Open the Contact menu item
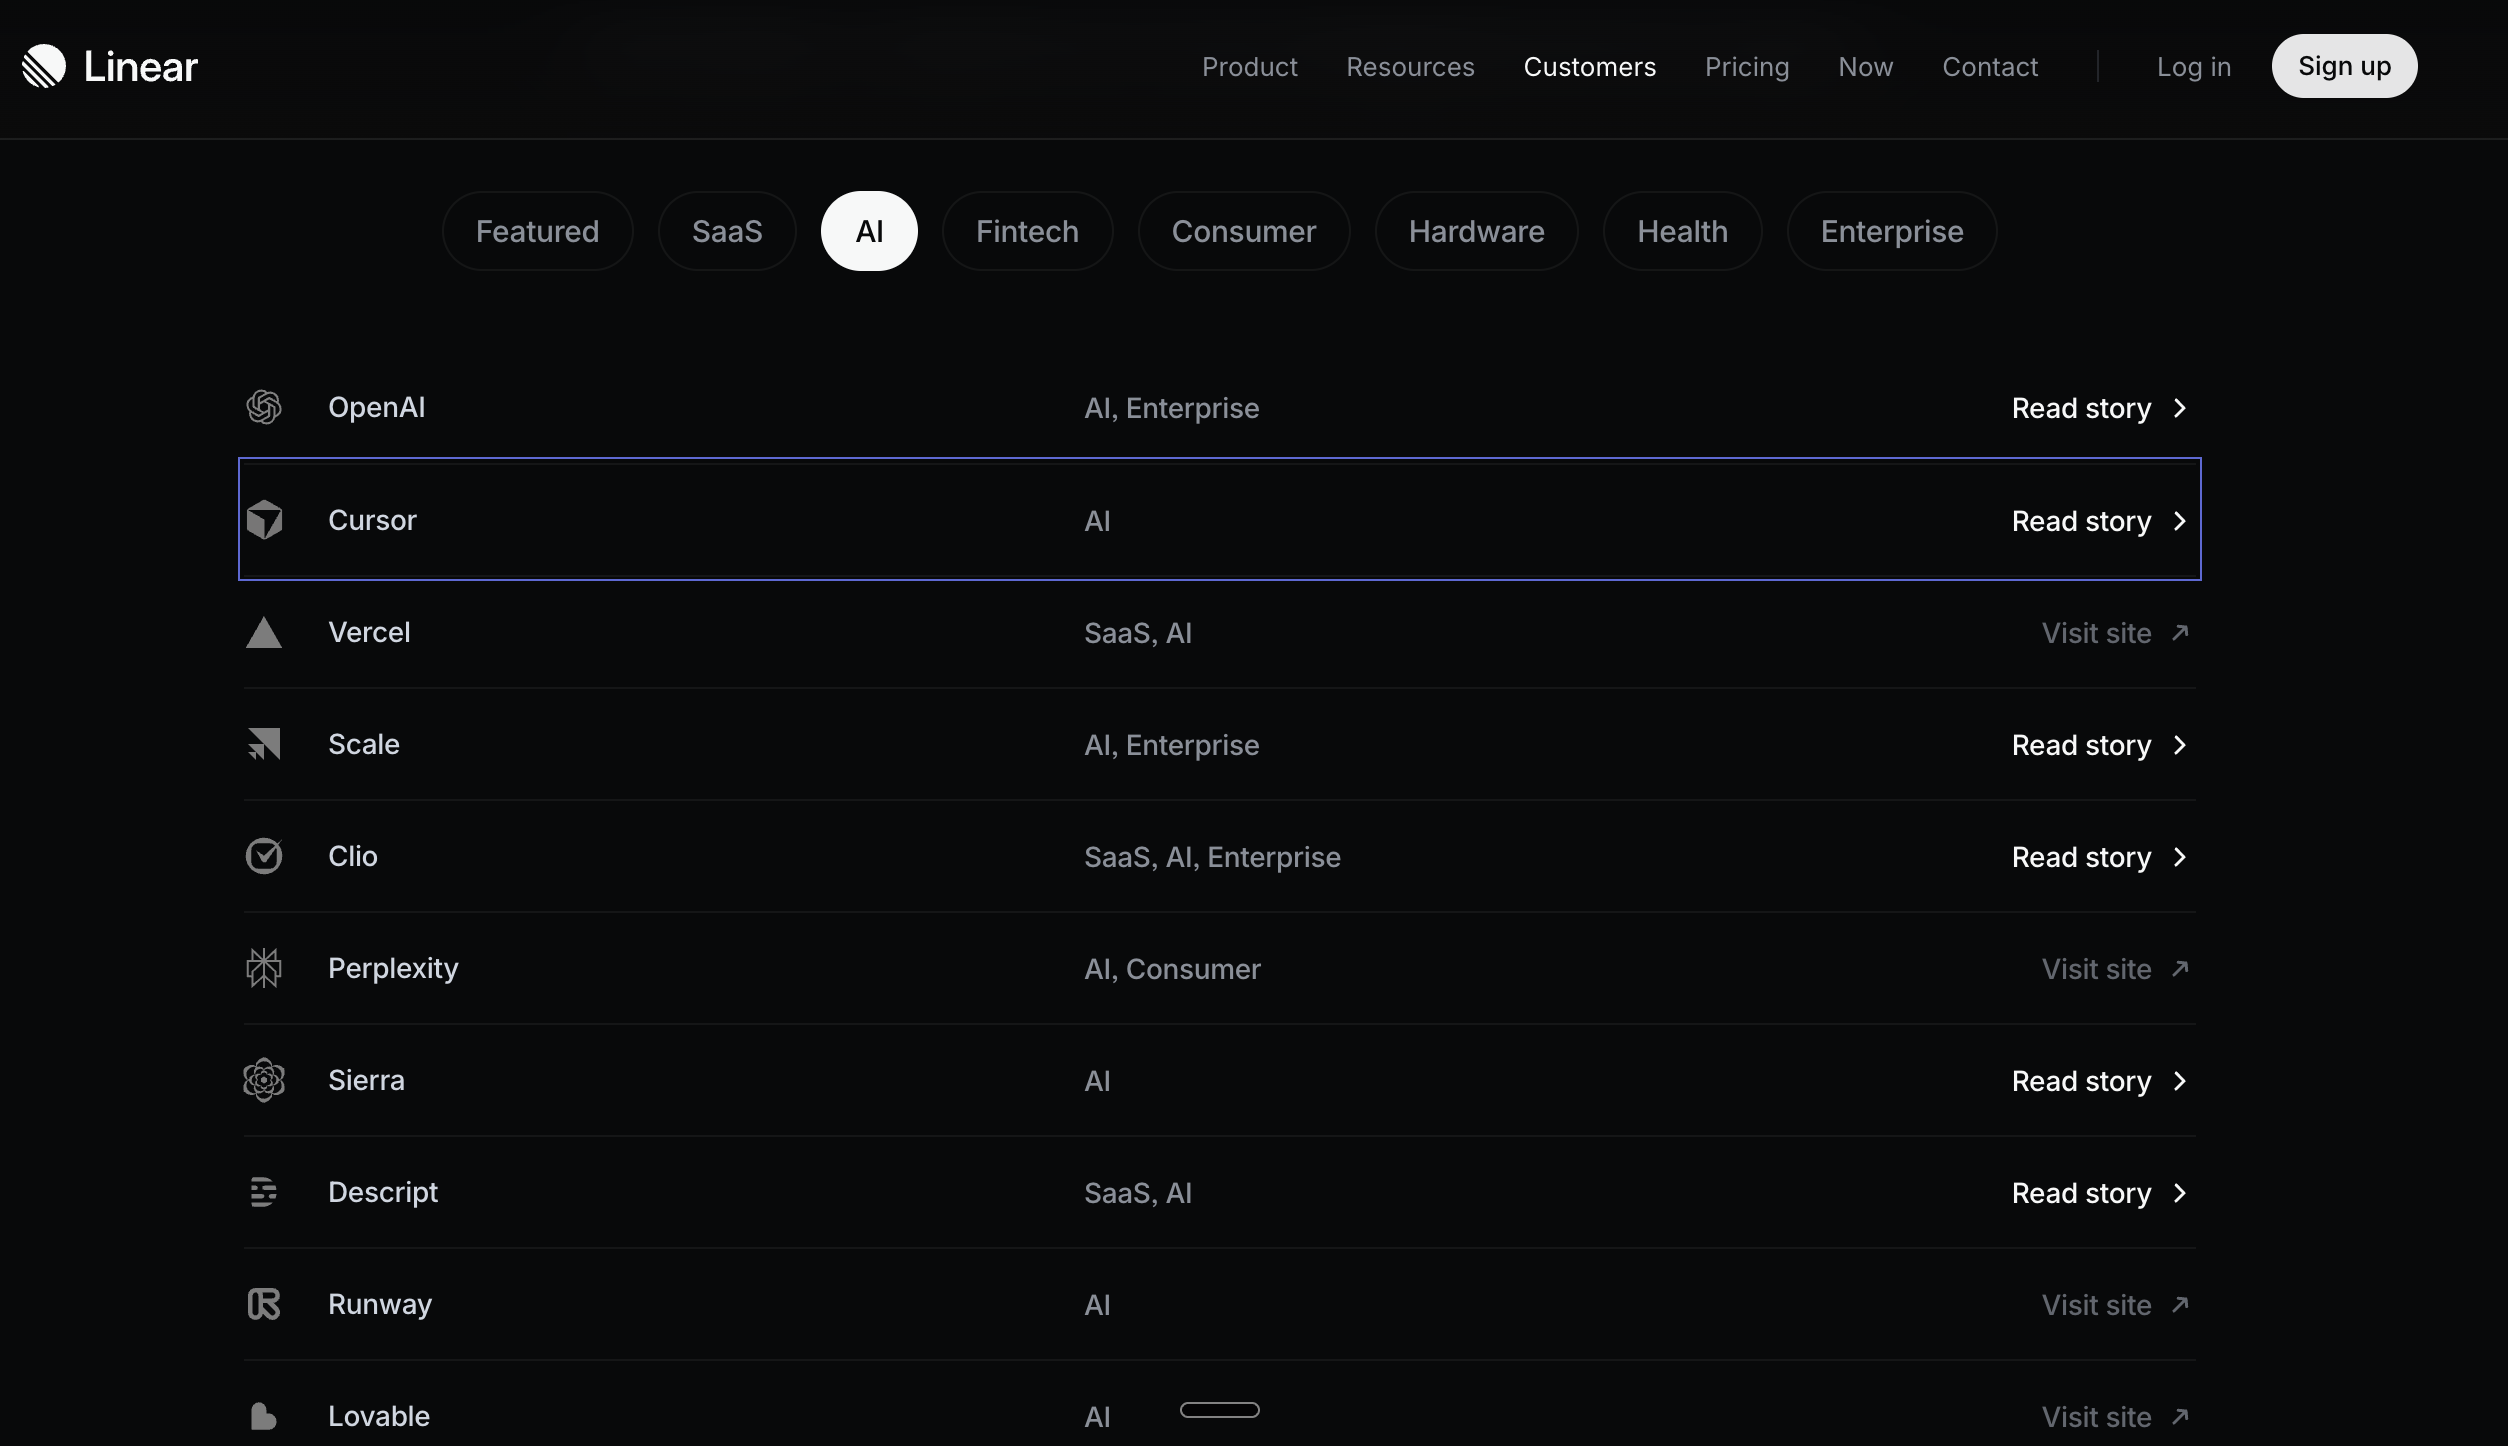2508x1446 pixels. [x=1989, y=67]
